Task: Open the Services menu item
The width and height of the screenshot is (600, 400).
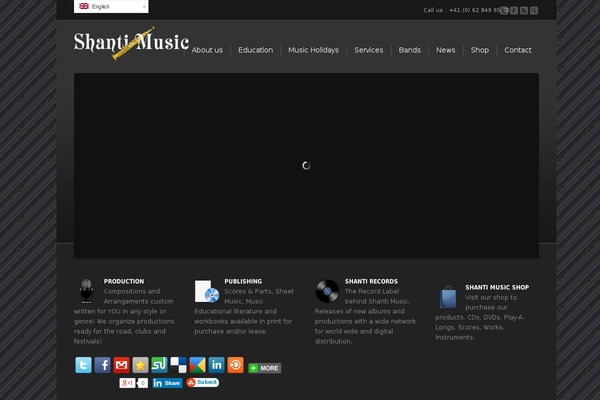Action: pos(368,50)
